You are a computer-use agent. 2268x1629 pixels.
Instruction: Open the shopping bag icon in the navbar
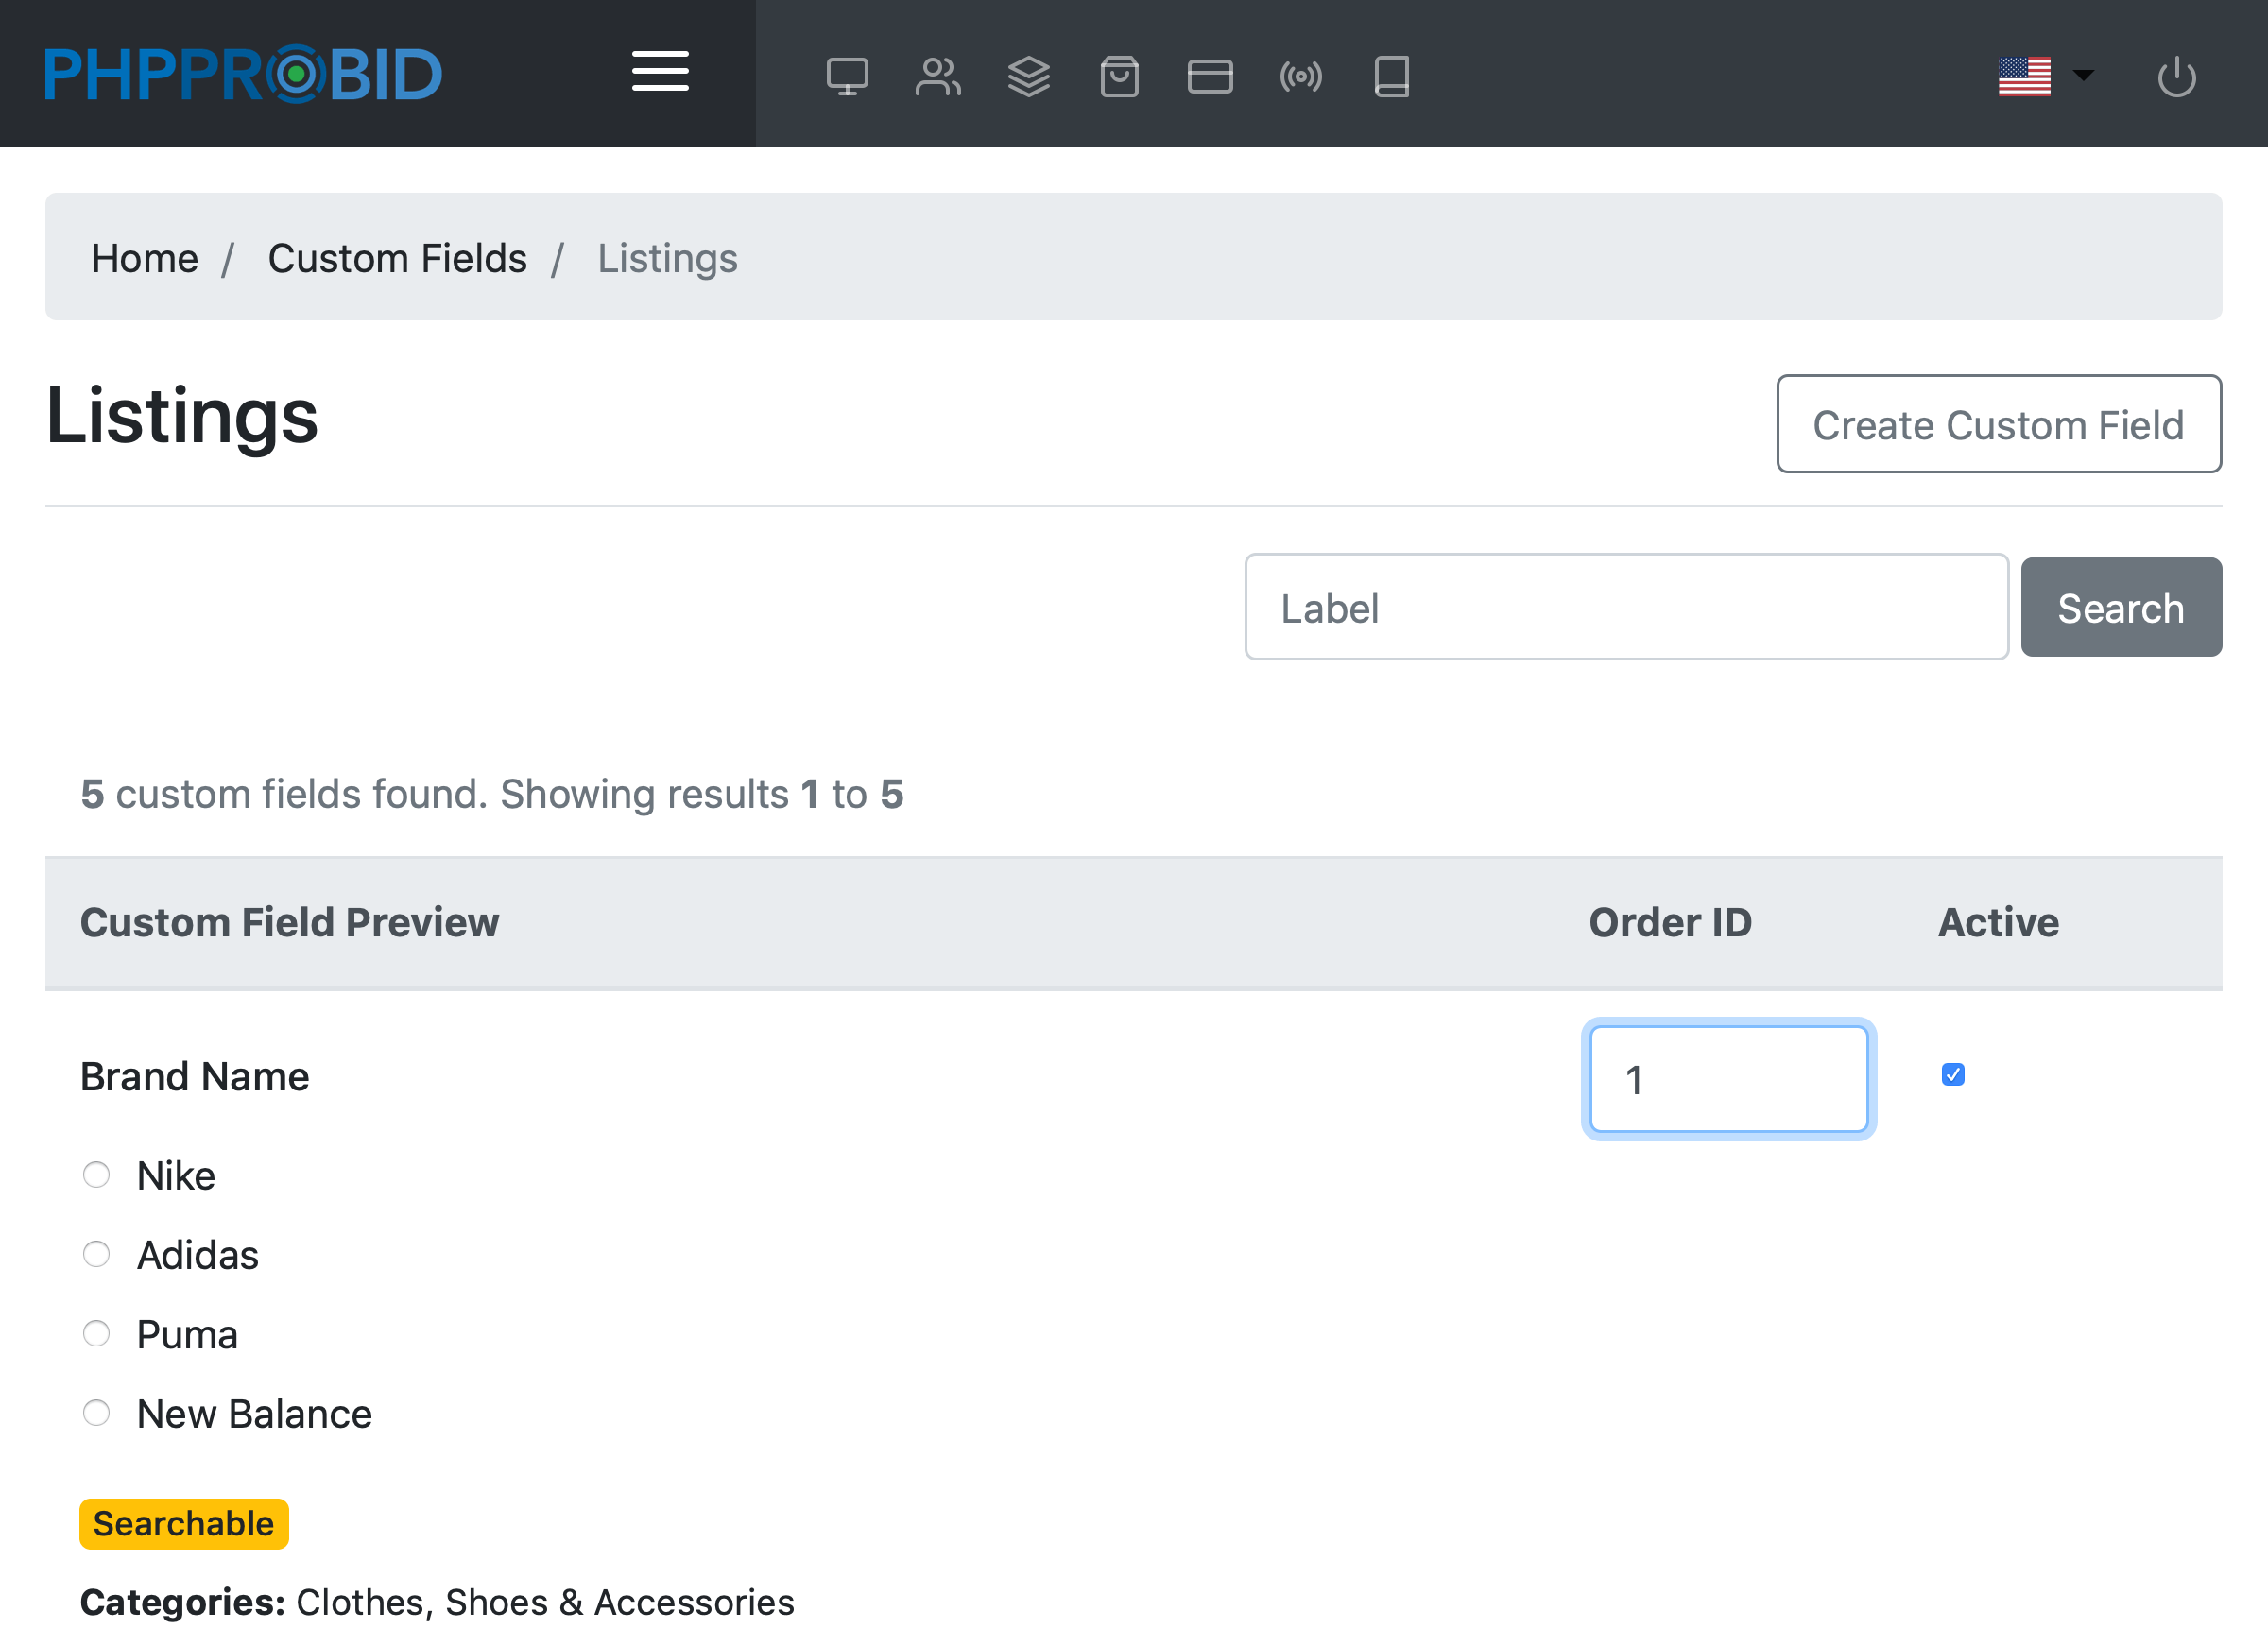tap(1119, 76)
